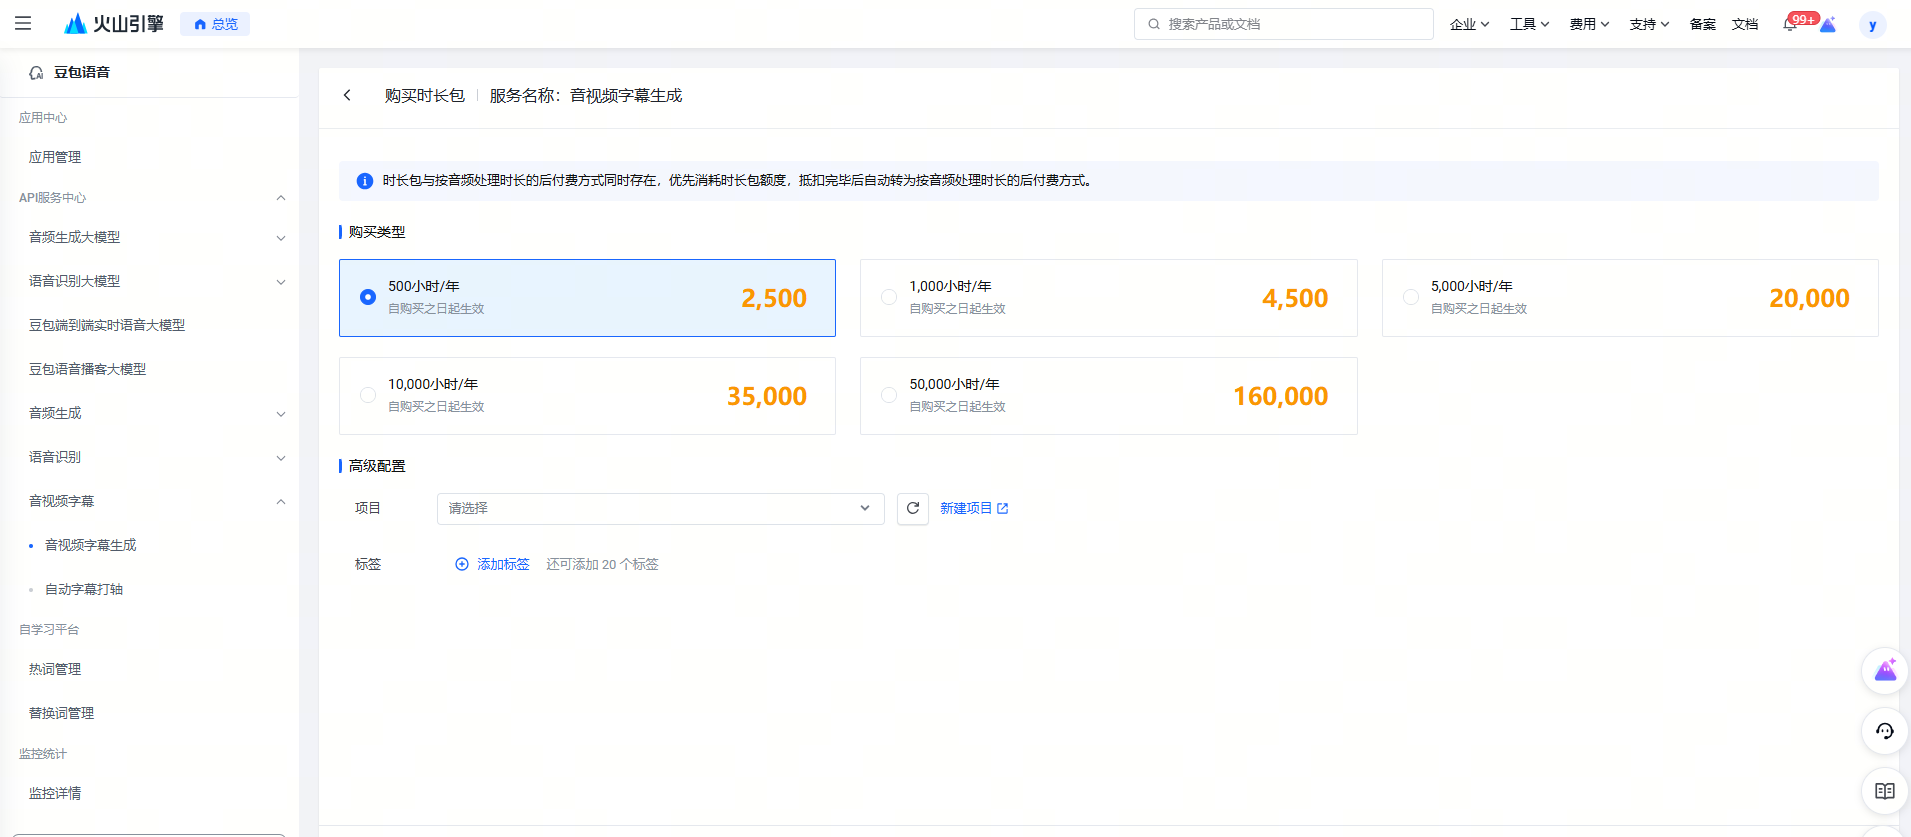1911x837 pixels.
Task: Open the 企业 top menu
Action: tap(1468, 24)
